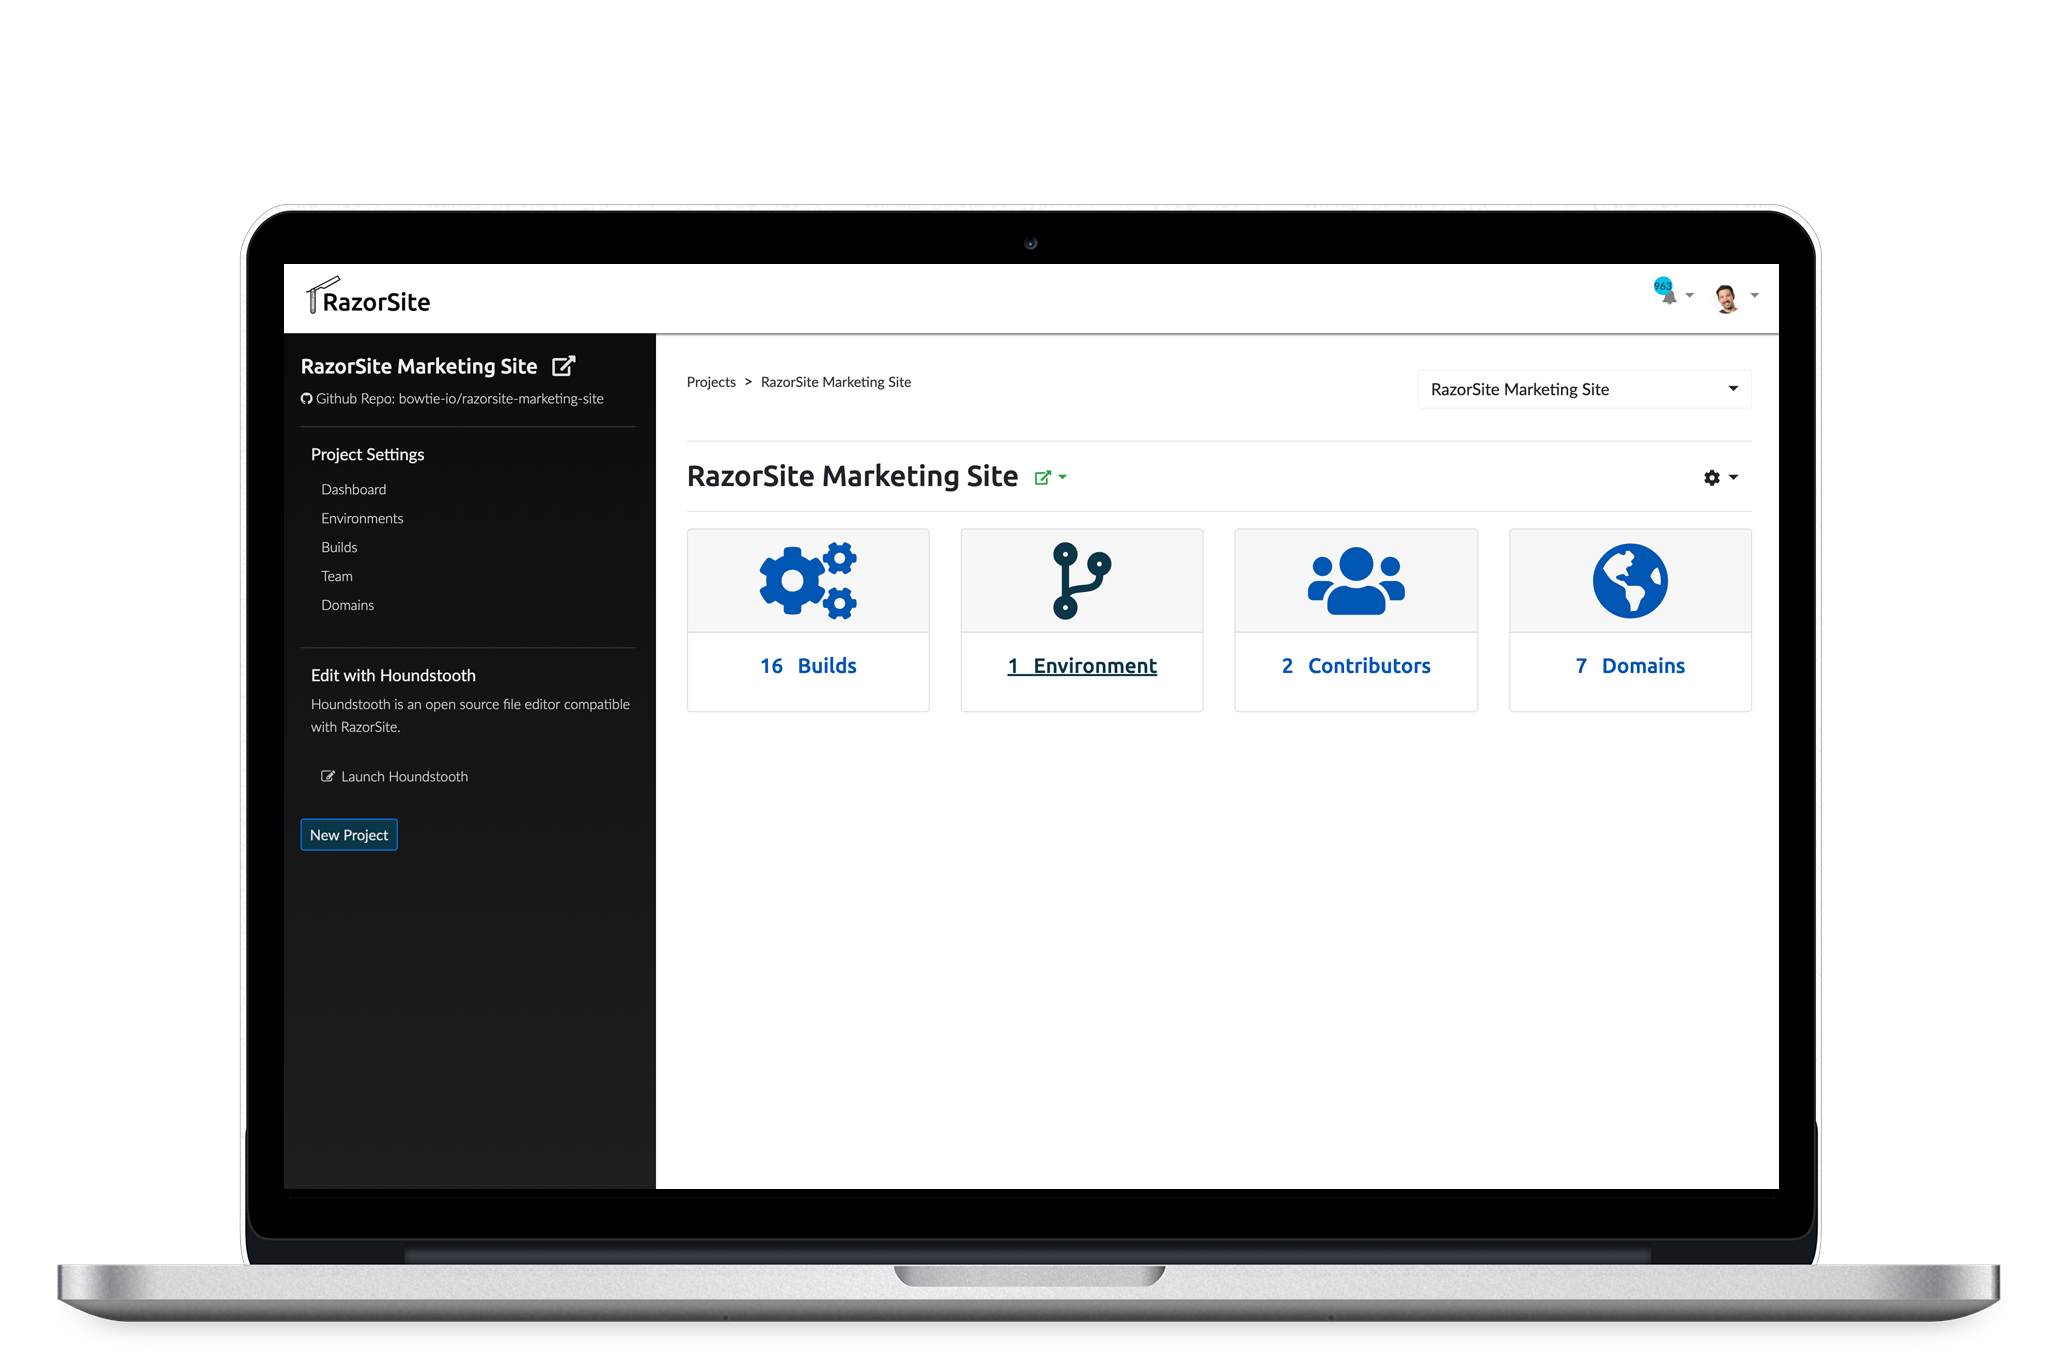Click the Environment branch icon
Screen dimensions: 2061x1359
coord(1082,581)
